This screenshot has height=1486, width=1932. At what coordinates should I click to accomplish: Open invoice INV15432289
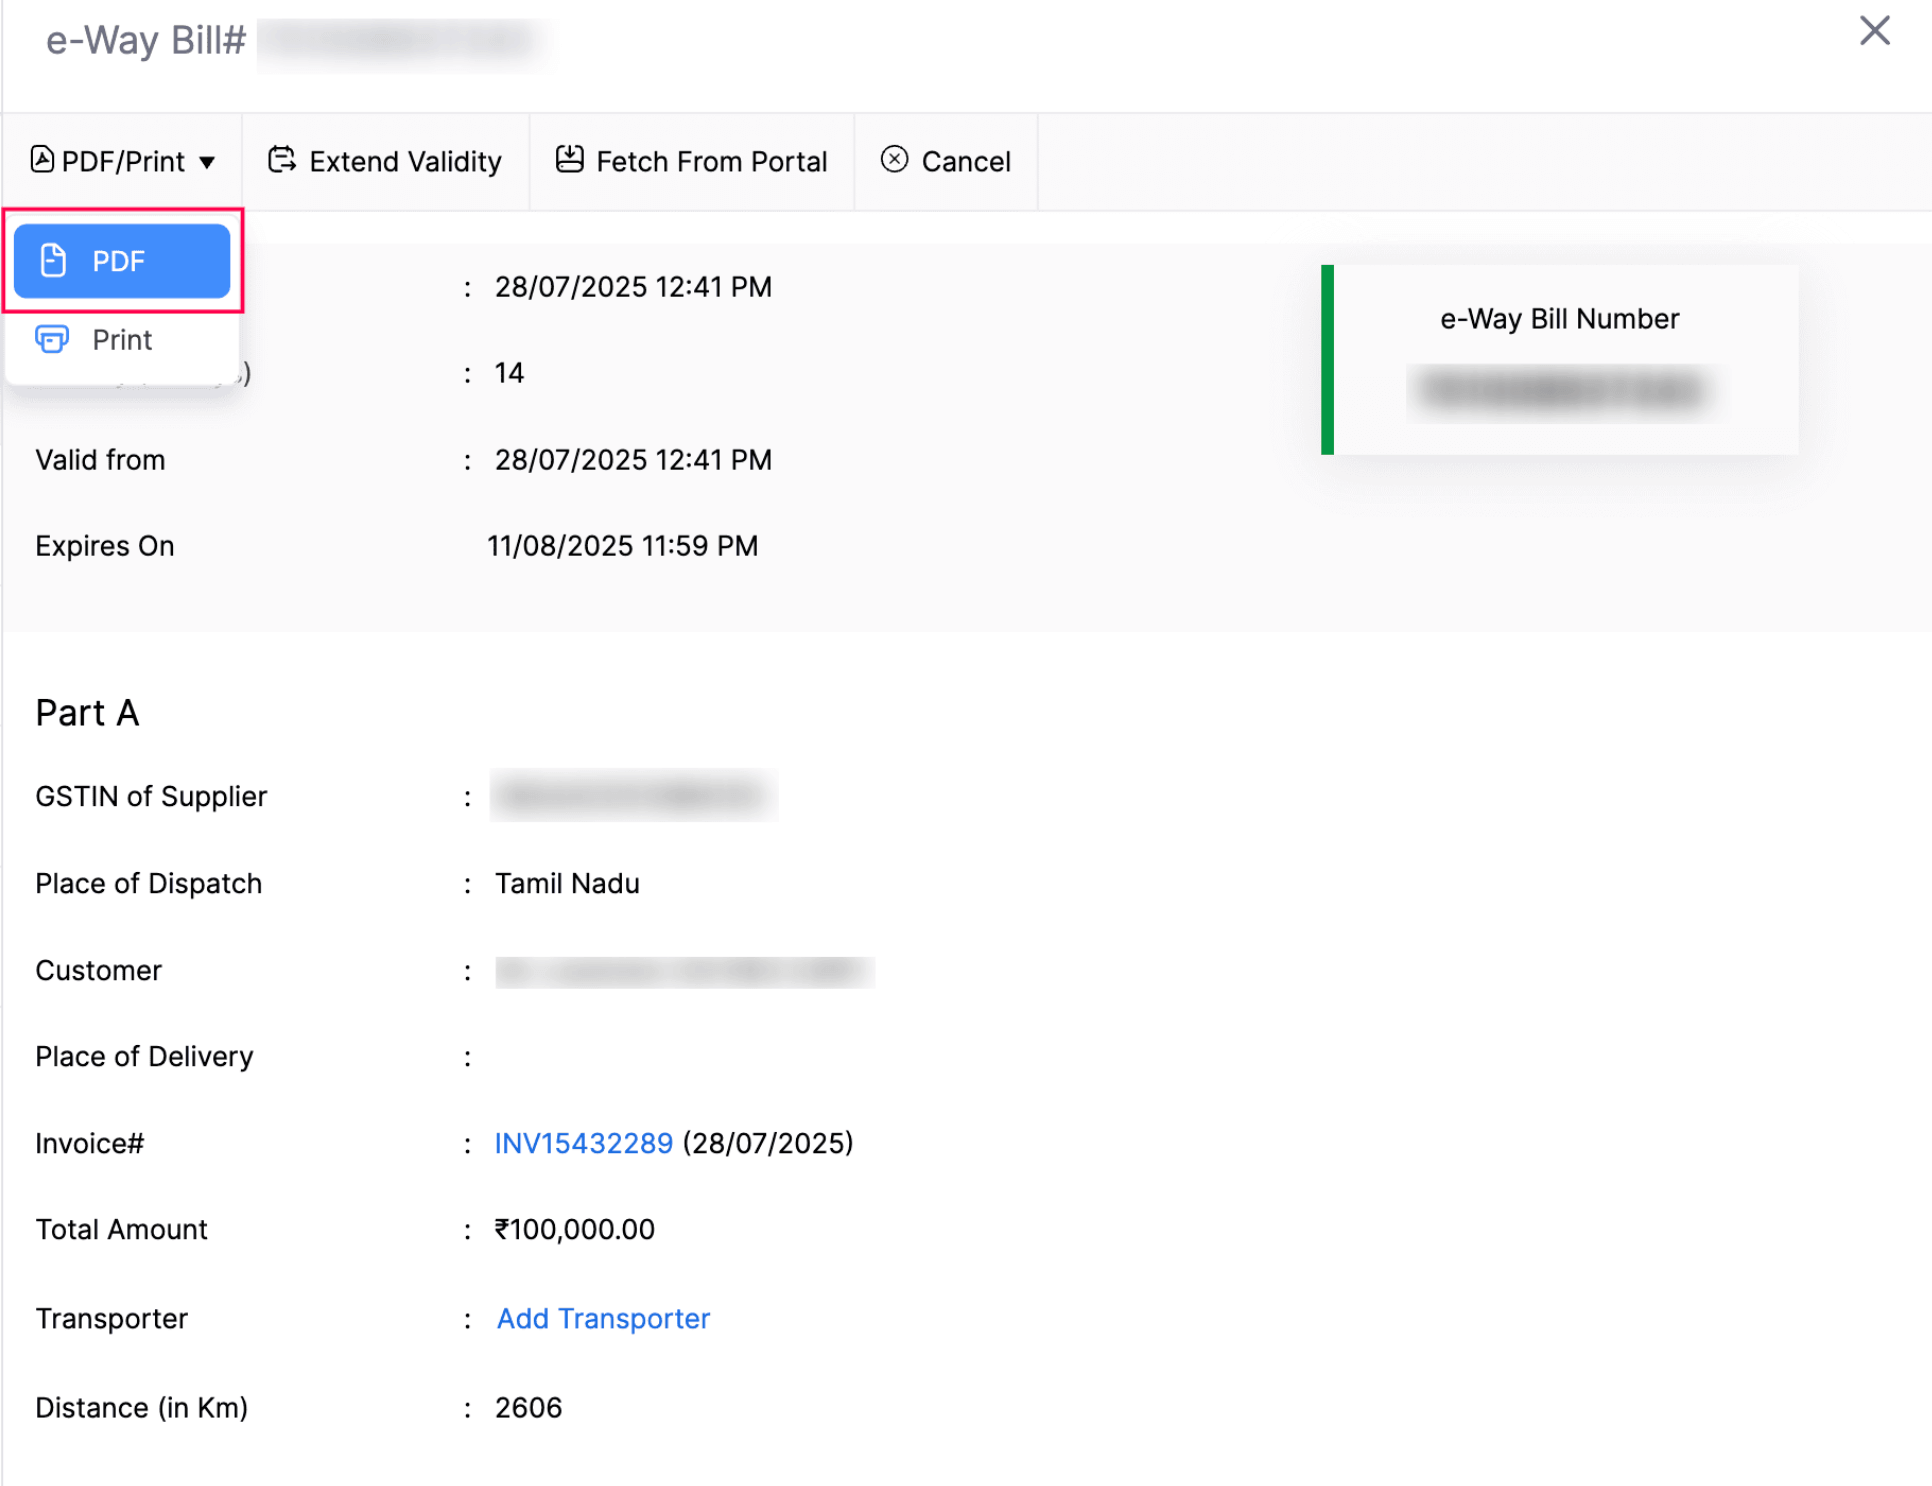(584, 1143)
